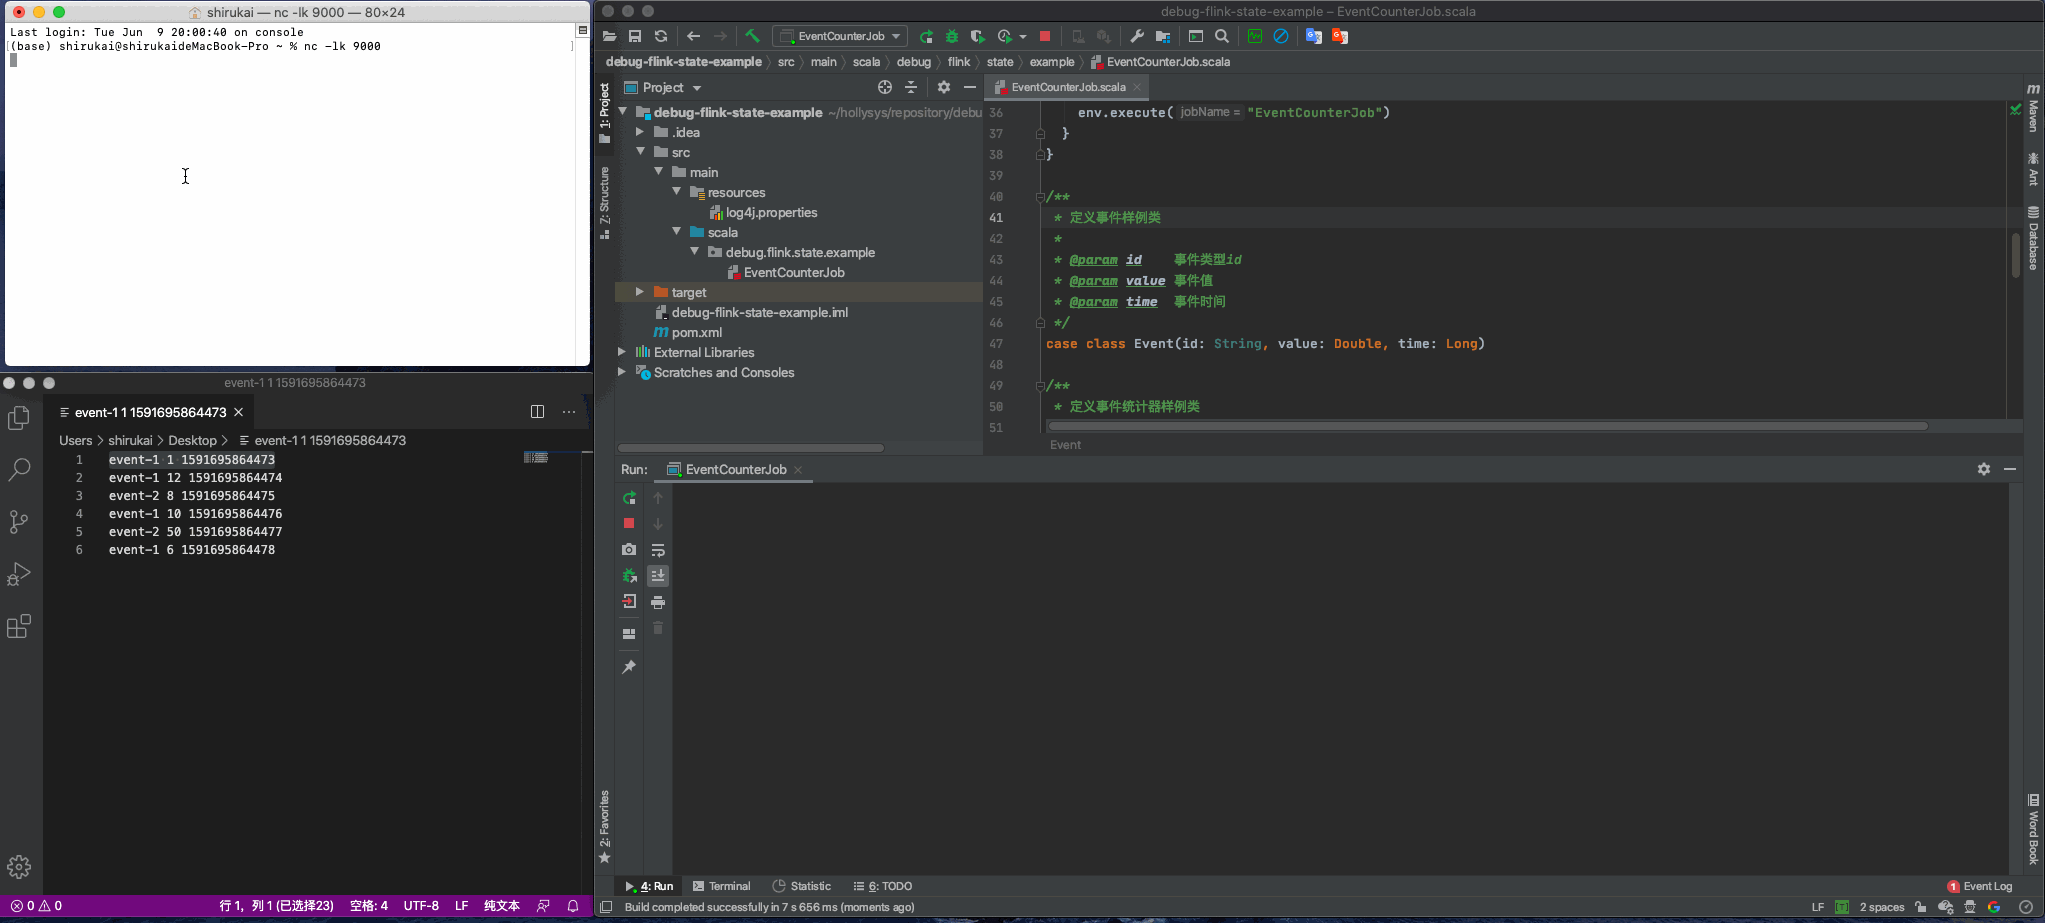Expand Scratches and Consoles node
2045x923 pixels.
click(622, 371)
